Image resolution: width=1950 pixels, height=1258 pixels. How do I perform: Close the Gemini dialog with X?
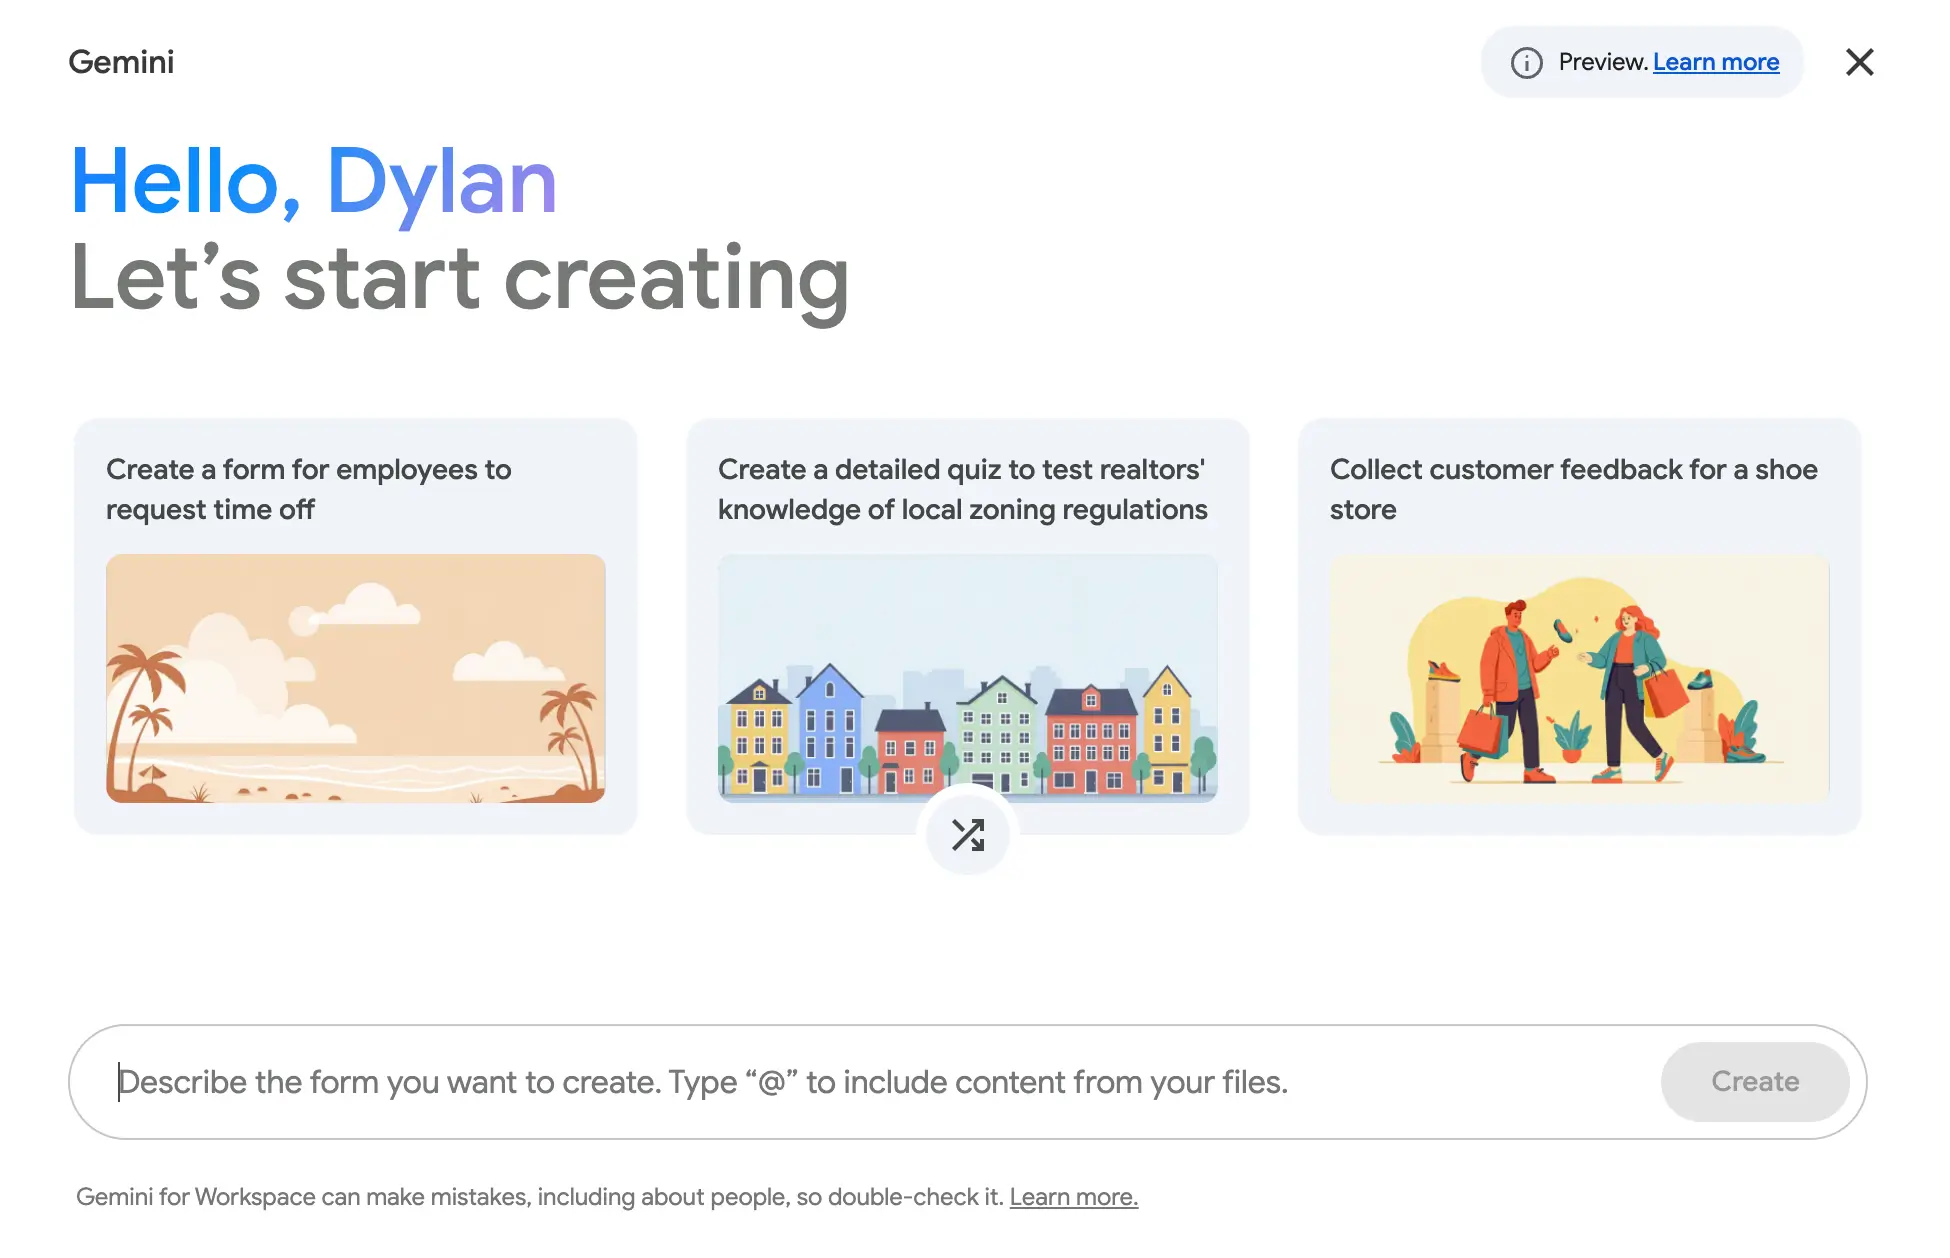coord(1859,62)
